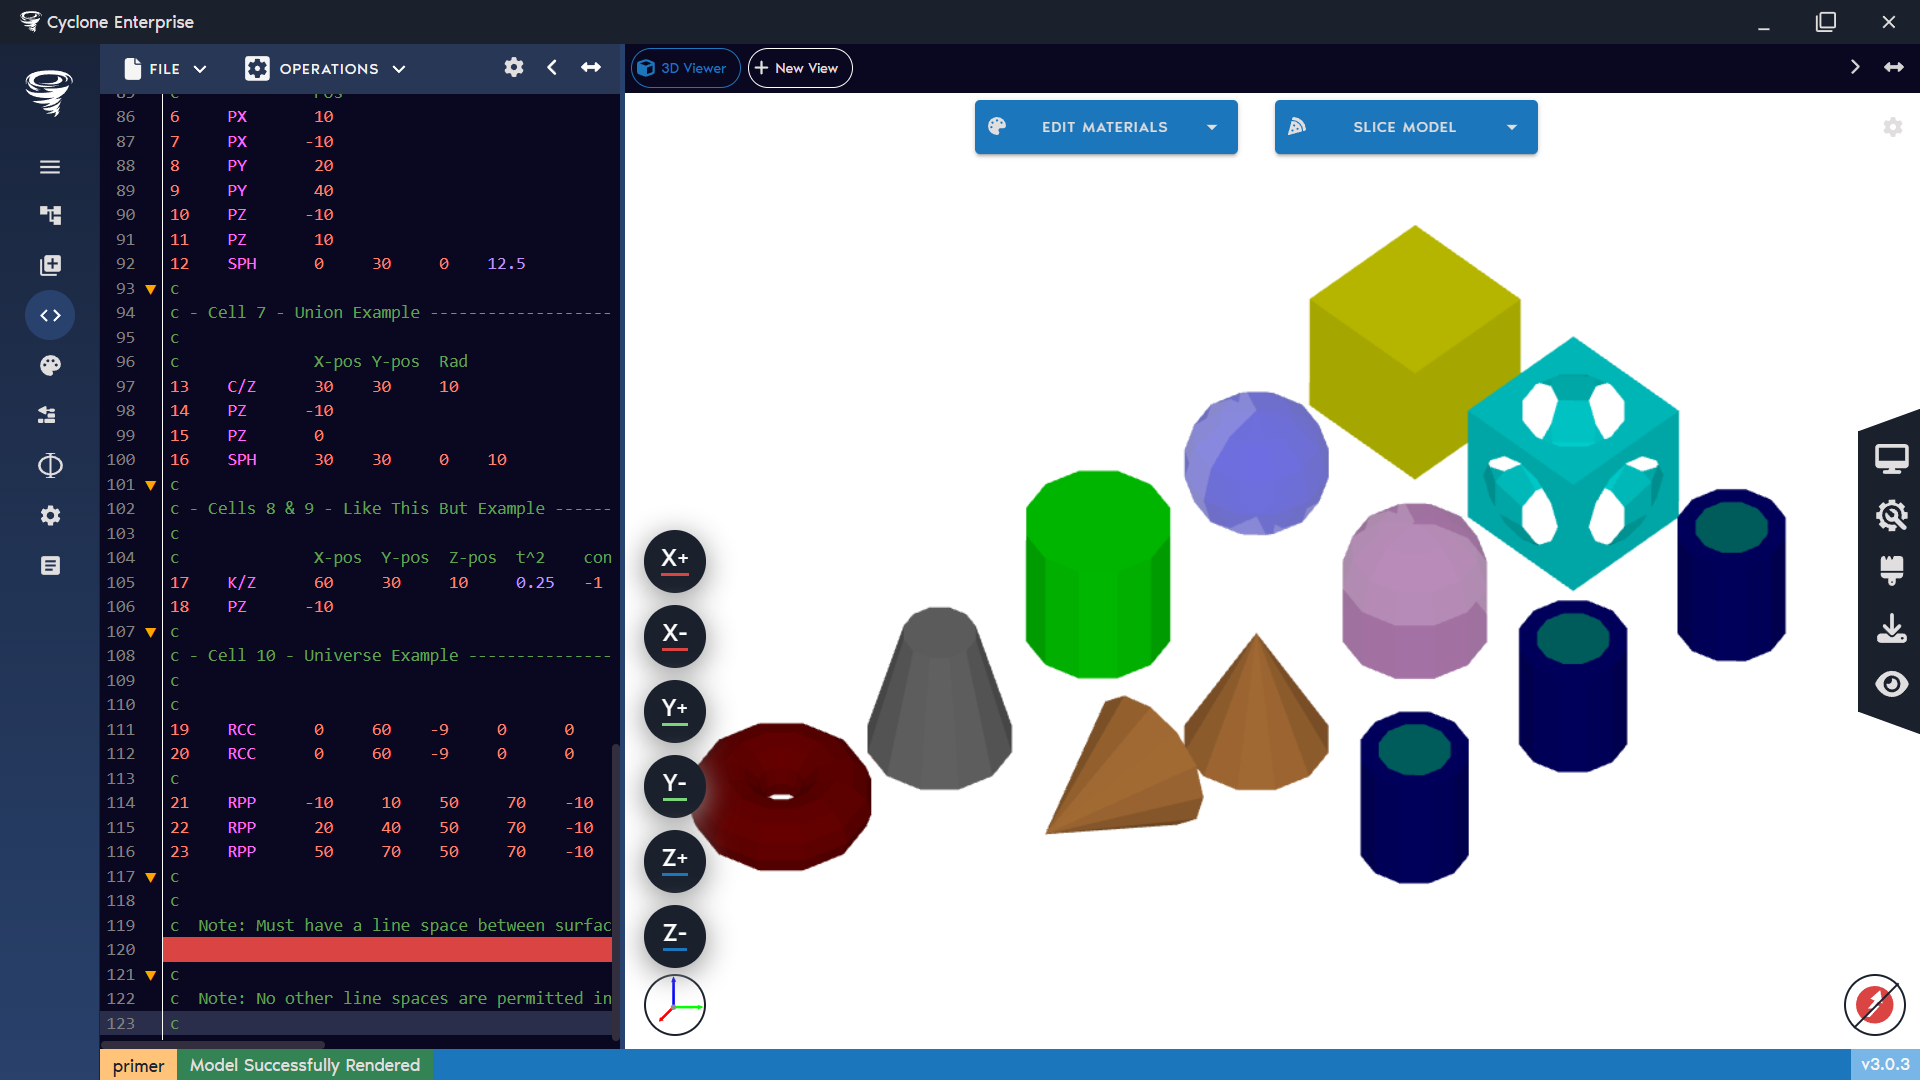This screenshot has width=1920, height=1080.
Task: Click the add document icon in the sidebar
Action: pyautogui.click(x=50, y=265)
